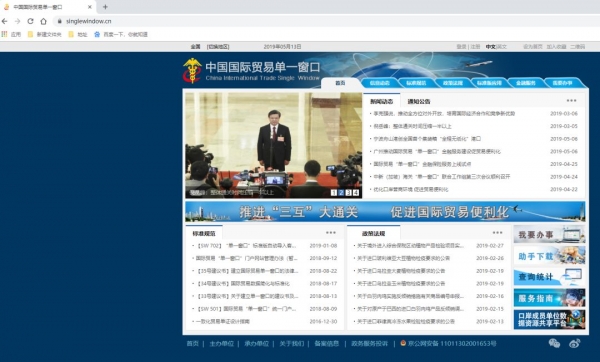
Task: Open the news item dated 2019-04-22
Action: coord(411,189)
